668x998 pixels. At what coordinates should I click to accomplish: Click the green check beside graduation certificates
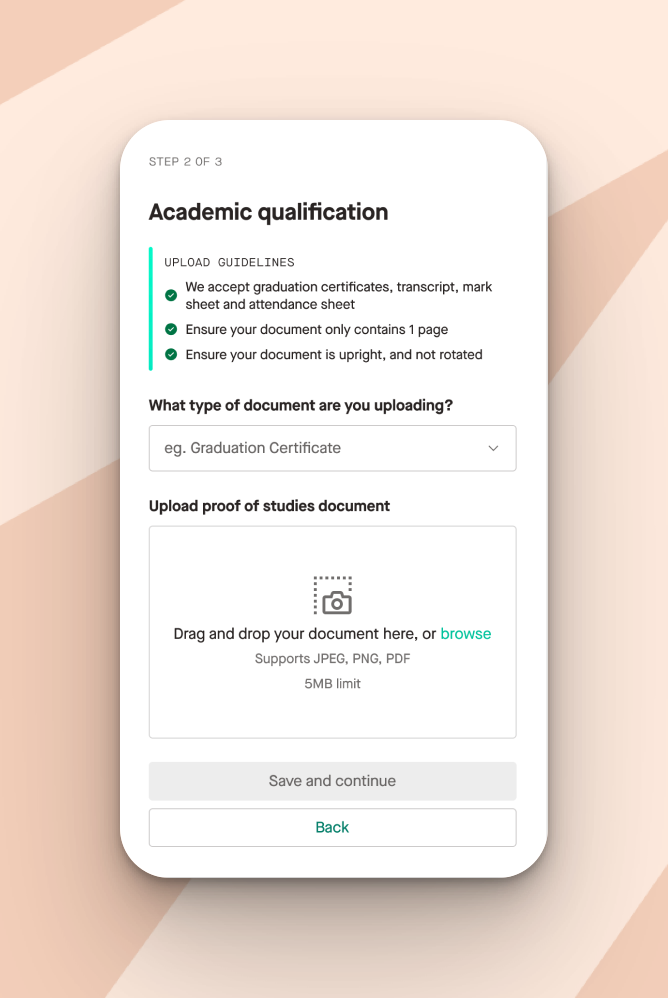(171, 295)
